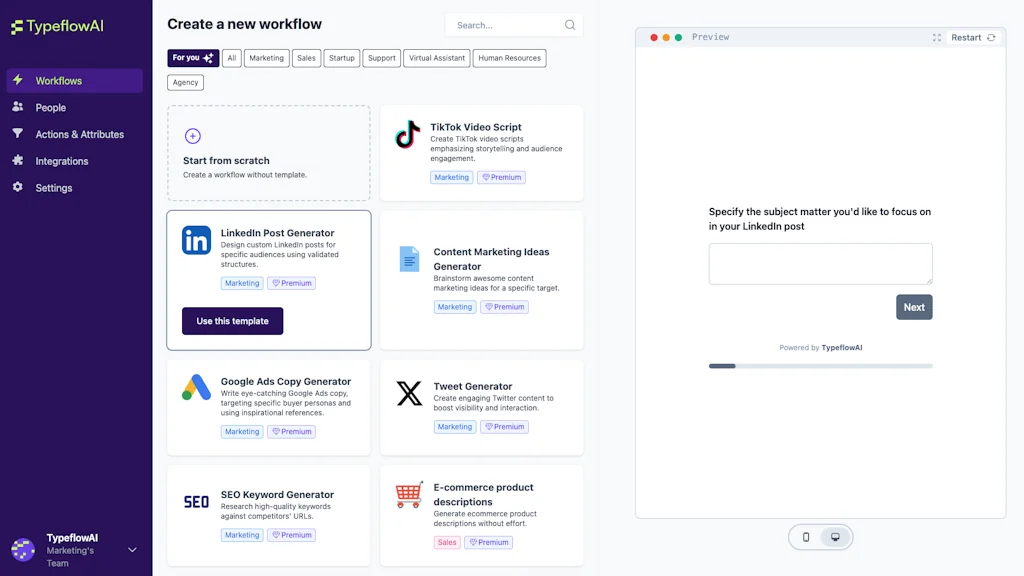This screenshot has height=576, width=1024.
Task: Select the Agency filter
Action: 185,82
